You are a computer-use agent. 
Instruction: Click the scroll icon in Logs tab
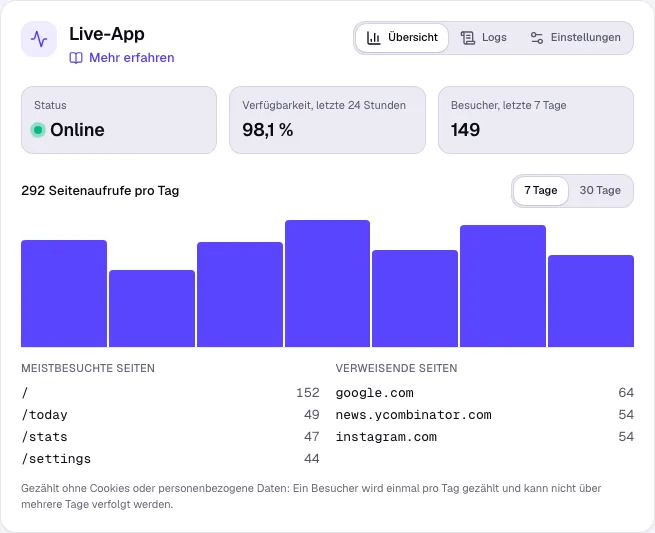coord(468,38)
